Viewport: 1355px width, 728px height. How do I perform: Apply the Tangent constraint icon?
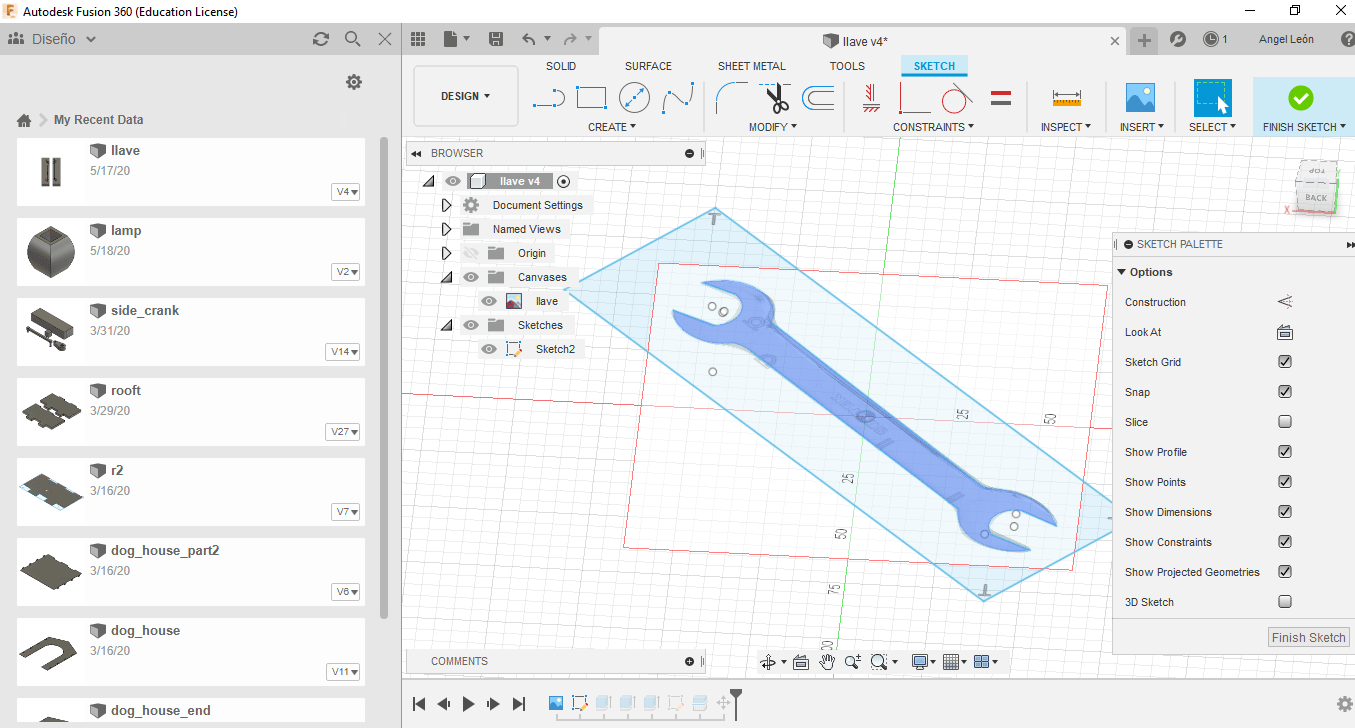957,98
